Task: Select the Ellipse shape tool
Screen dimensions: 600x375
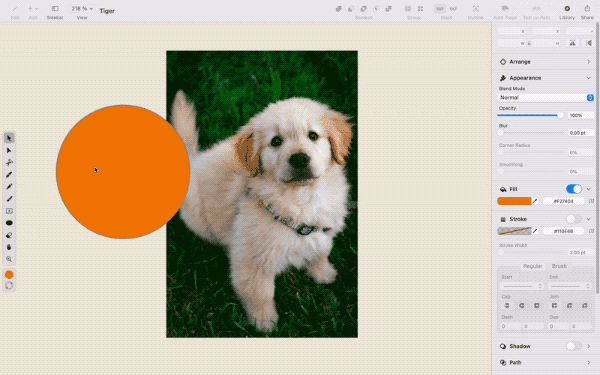Action: 9,223
